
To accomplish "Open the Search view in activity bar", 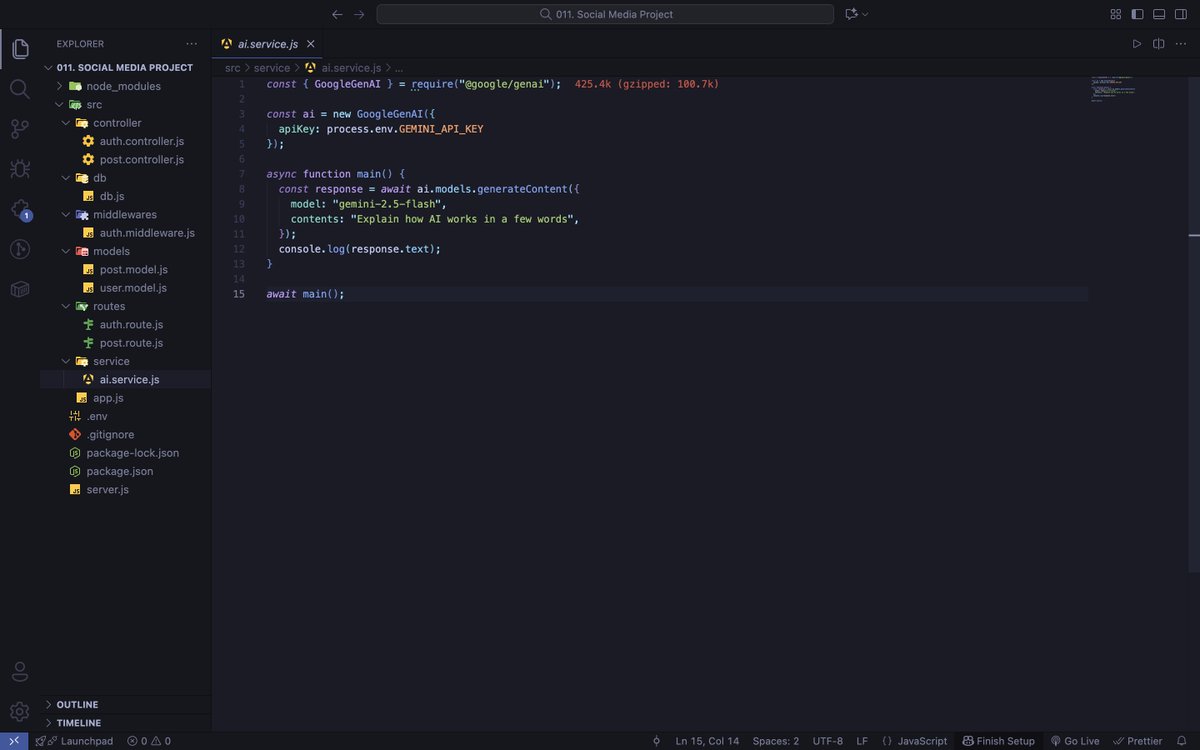I will [x=20, y=89].
